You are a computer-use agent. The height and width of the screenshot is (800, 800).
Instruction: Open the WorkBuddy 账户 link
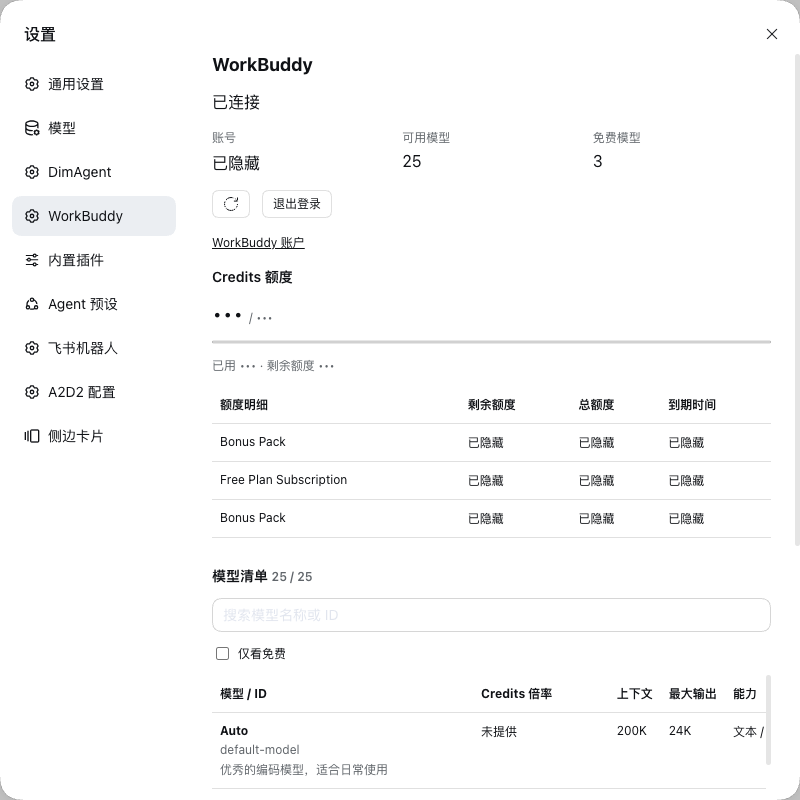coord(258,243)
